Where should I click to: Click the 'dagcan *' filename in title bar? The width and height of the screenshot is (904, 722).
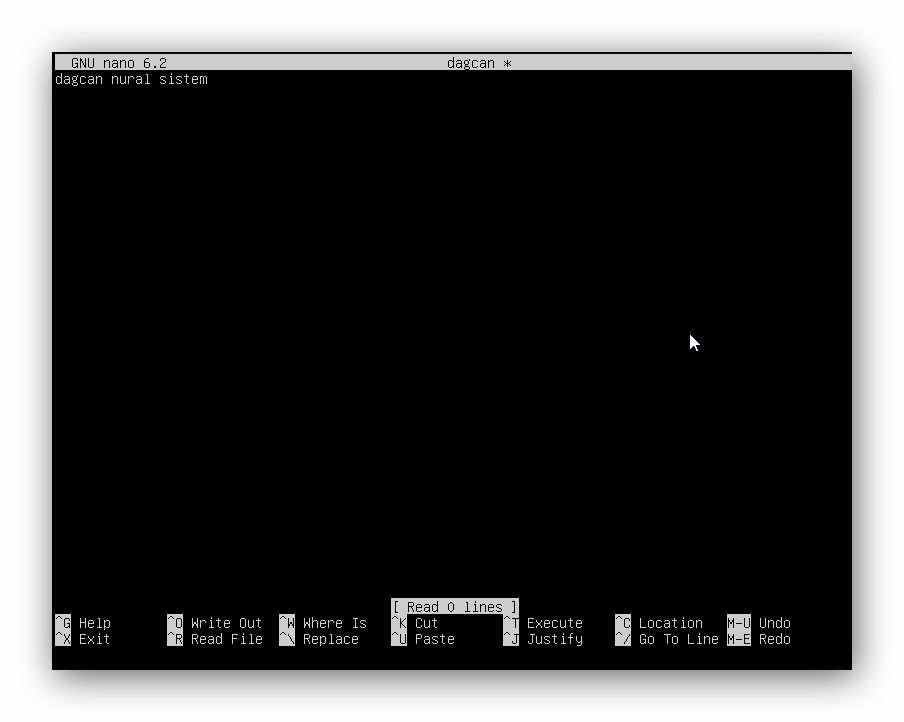tap(479, 63)
